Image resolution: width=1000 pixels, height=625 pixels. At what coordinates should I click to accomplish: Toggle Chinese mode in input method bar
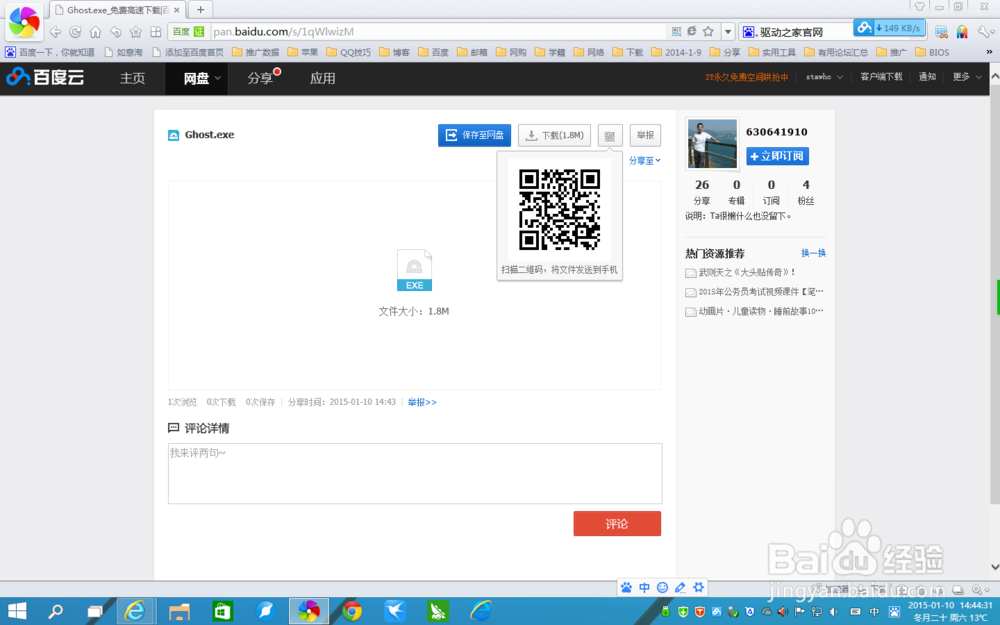click(645, 587)
